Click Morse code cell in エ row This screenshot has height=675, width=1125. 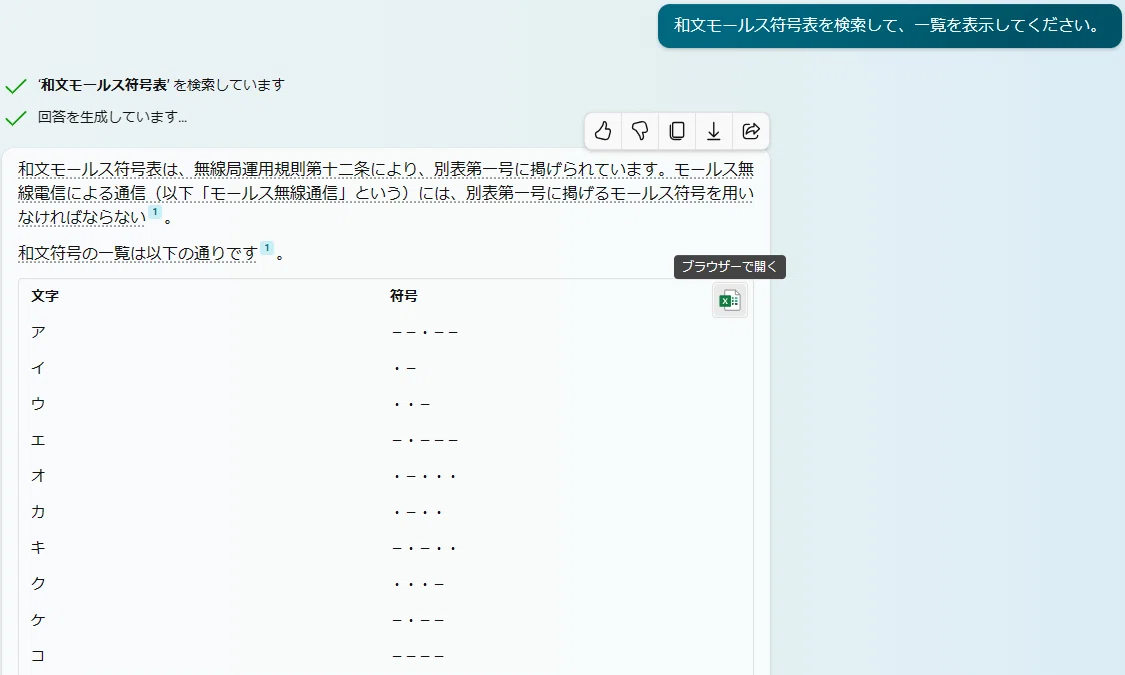click(x=425, y=440)
